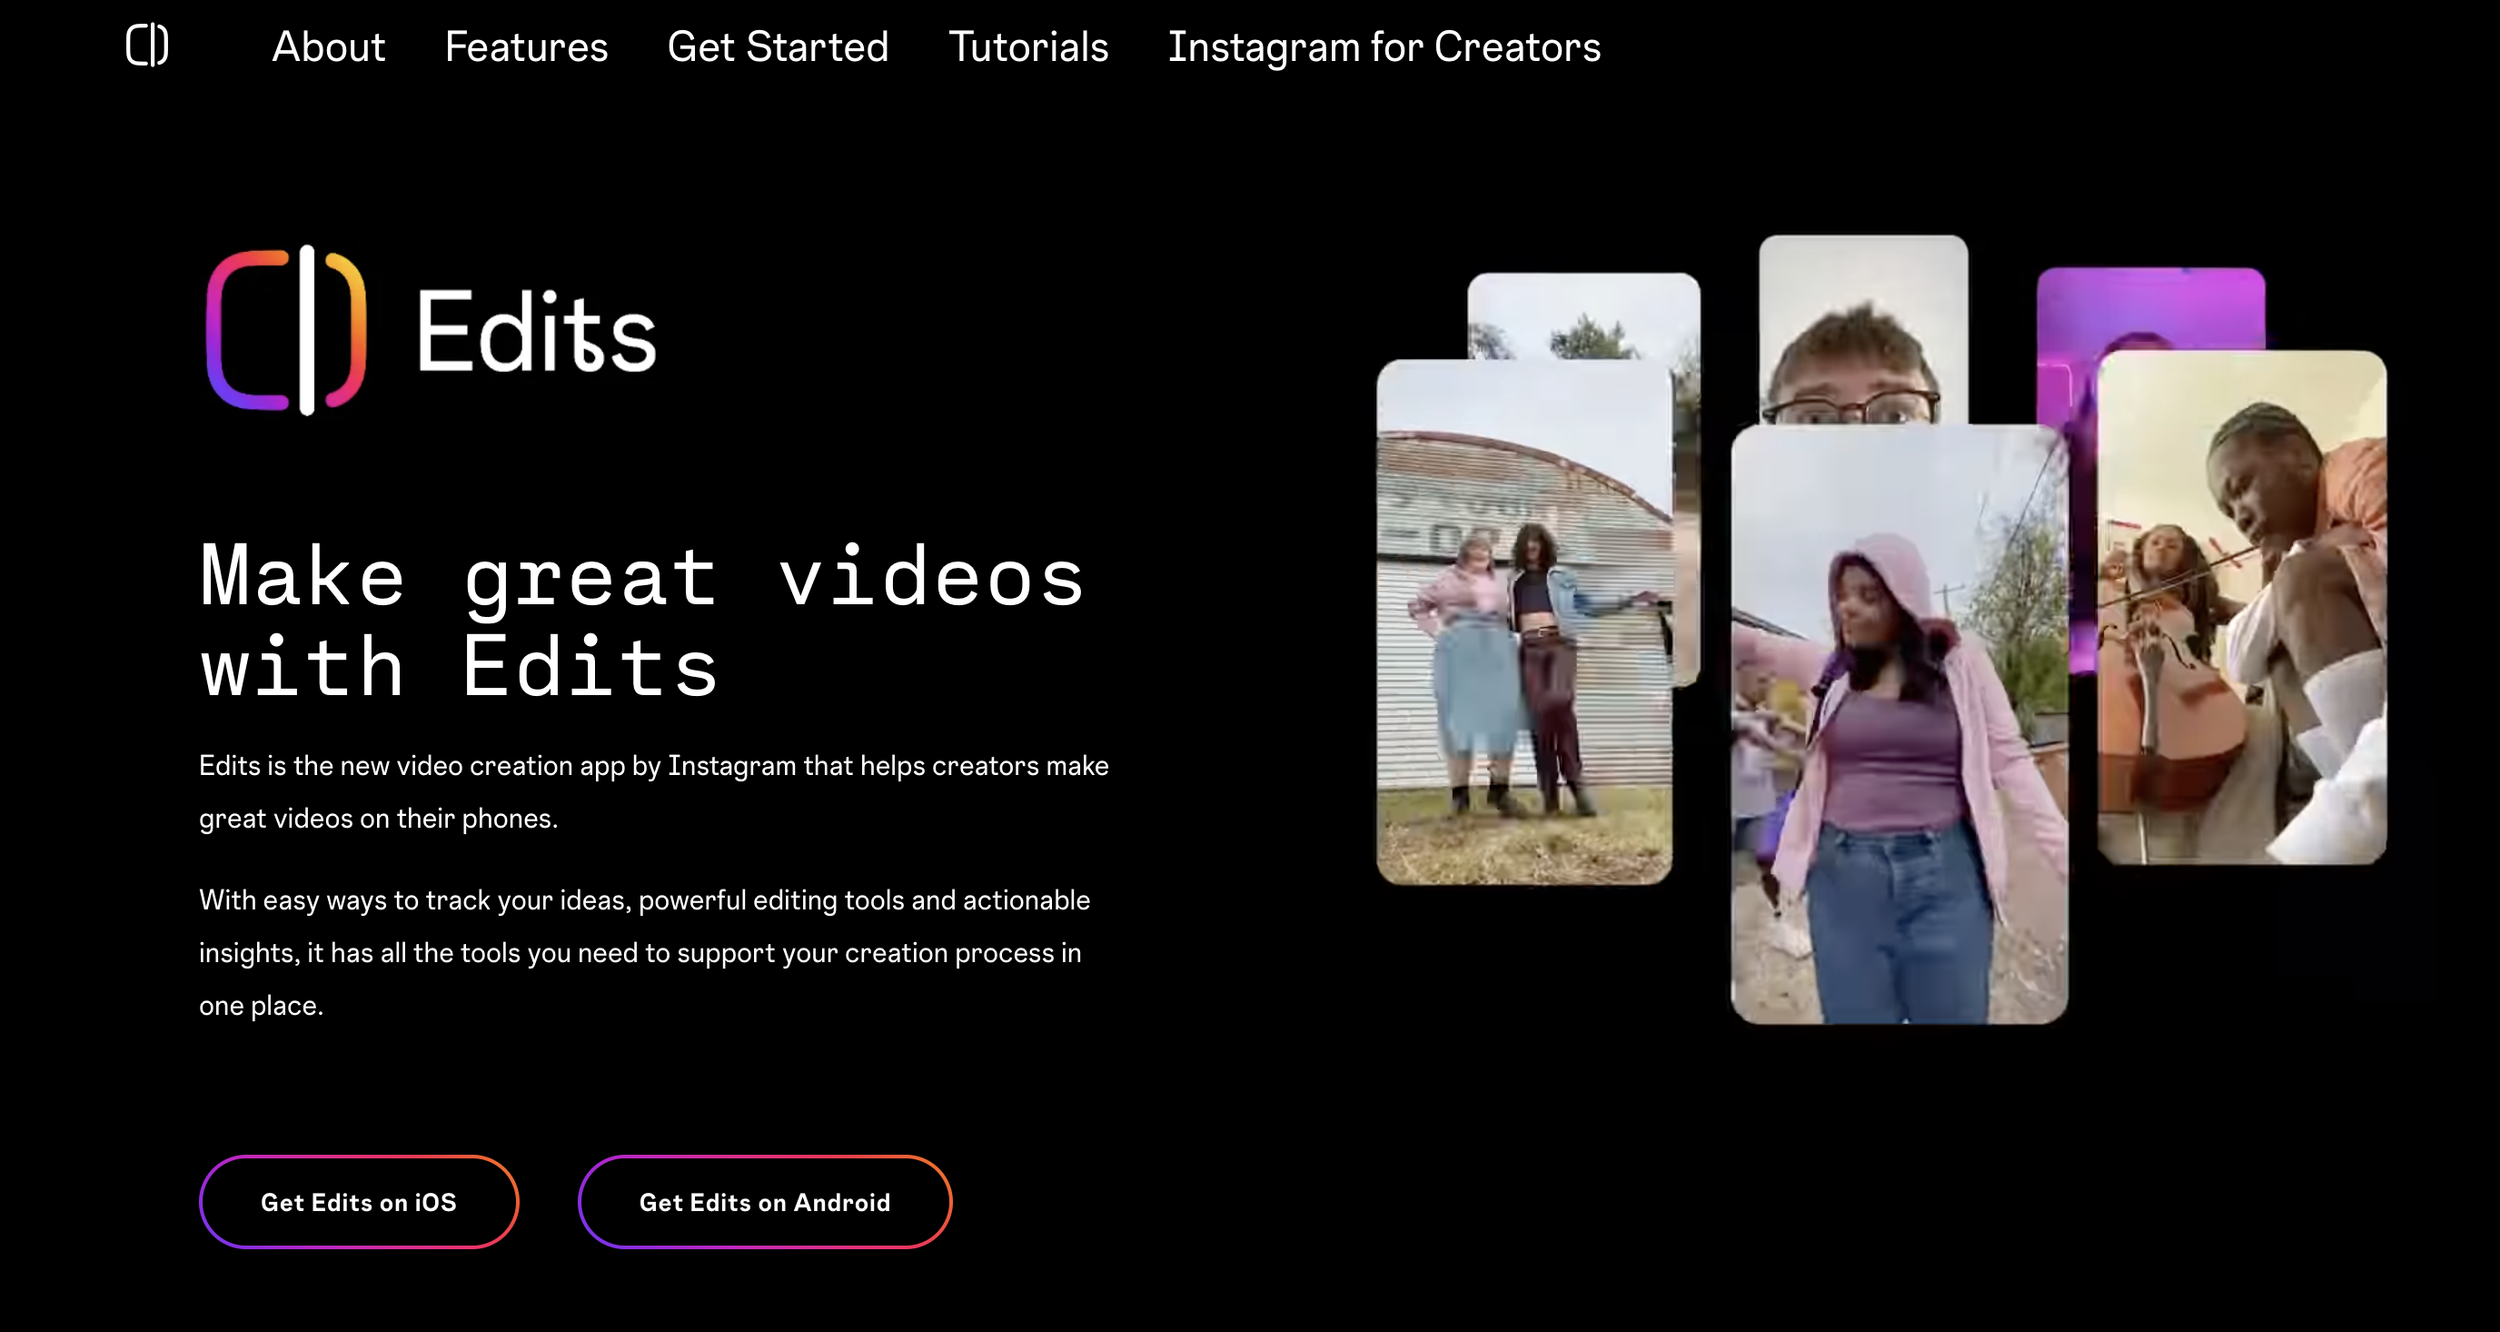
Task: Click the white divider bar in the Edits logo
Action: coord(307,330)
